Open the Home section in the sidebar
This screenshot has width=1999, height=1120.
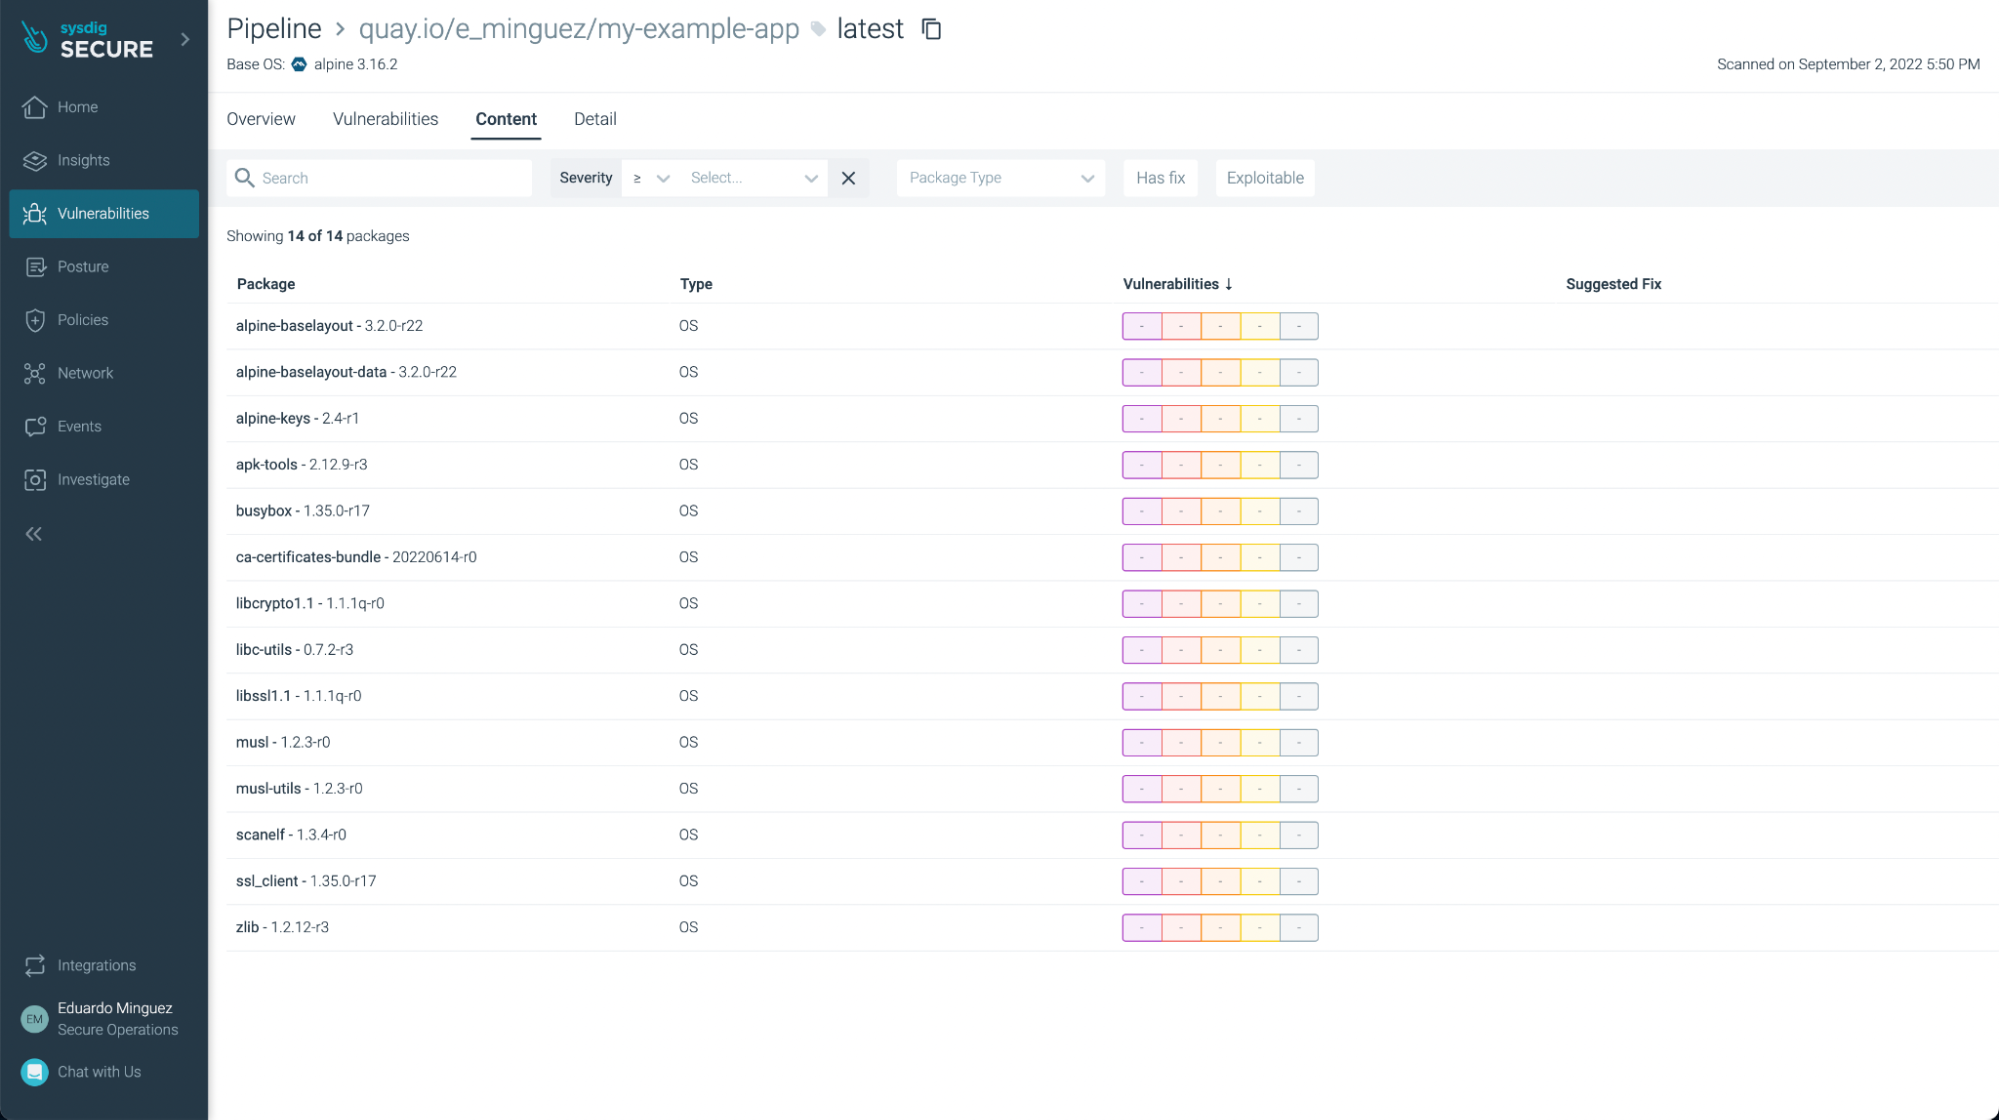pos(78,107)
